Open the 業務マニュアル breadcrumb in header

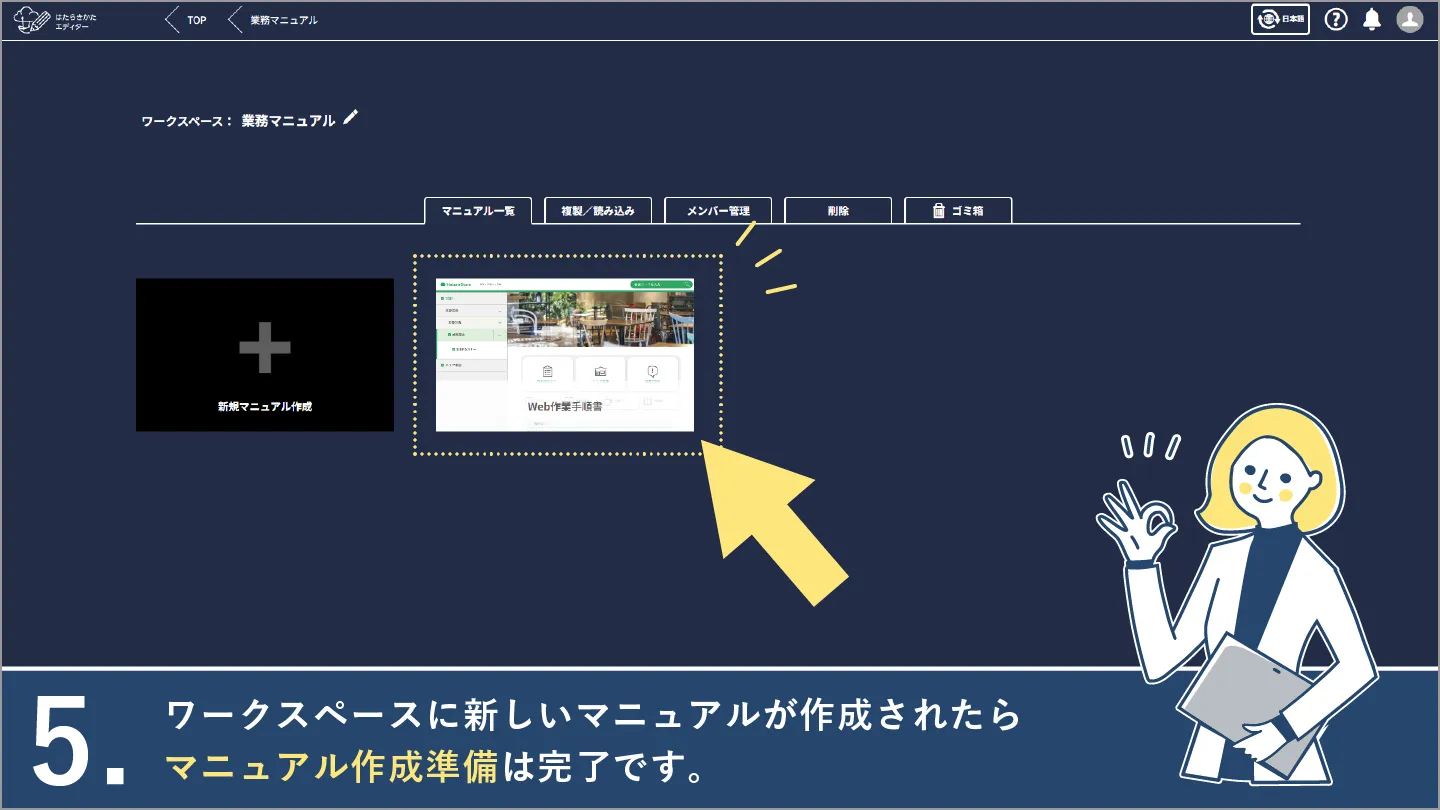click(284, 20)
